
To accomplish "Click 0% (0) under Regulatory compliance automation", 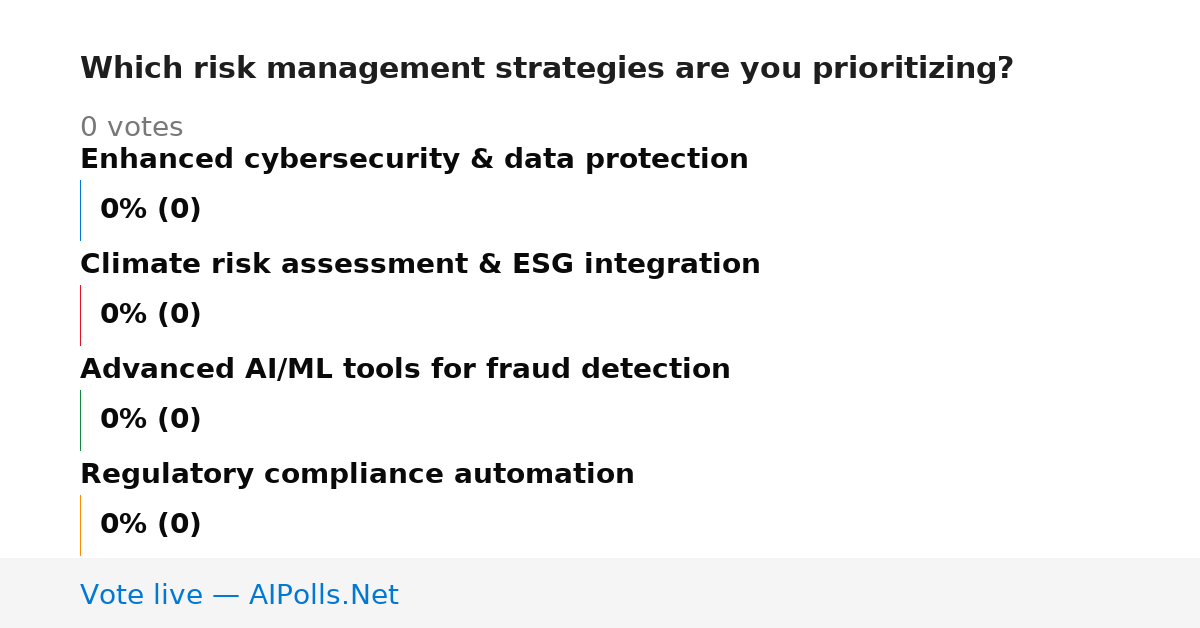I will [x=150, y=525].
